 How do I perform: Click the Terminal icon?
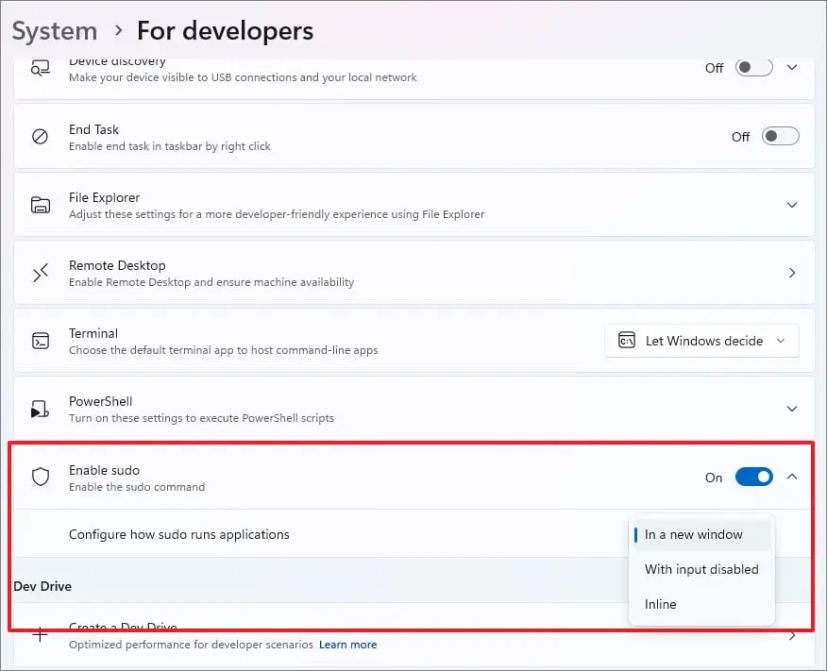point(41,340)
